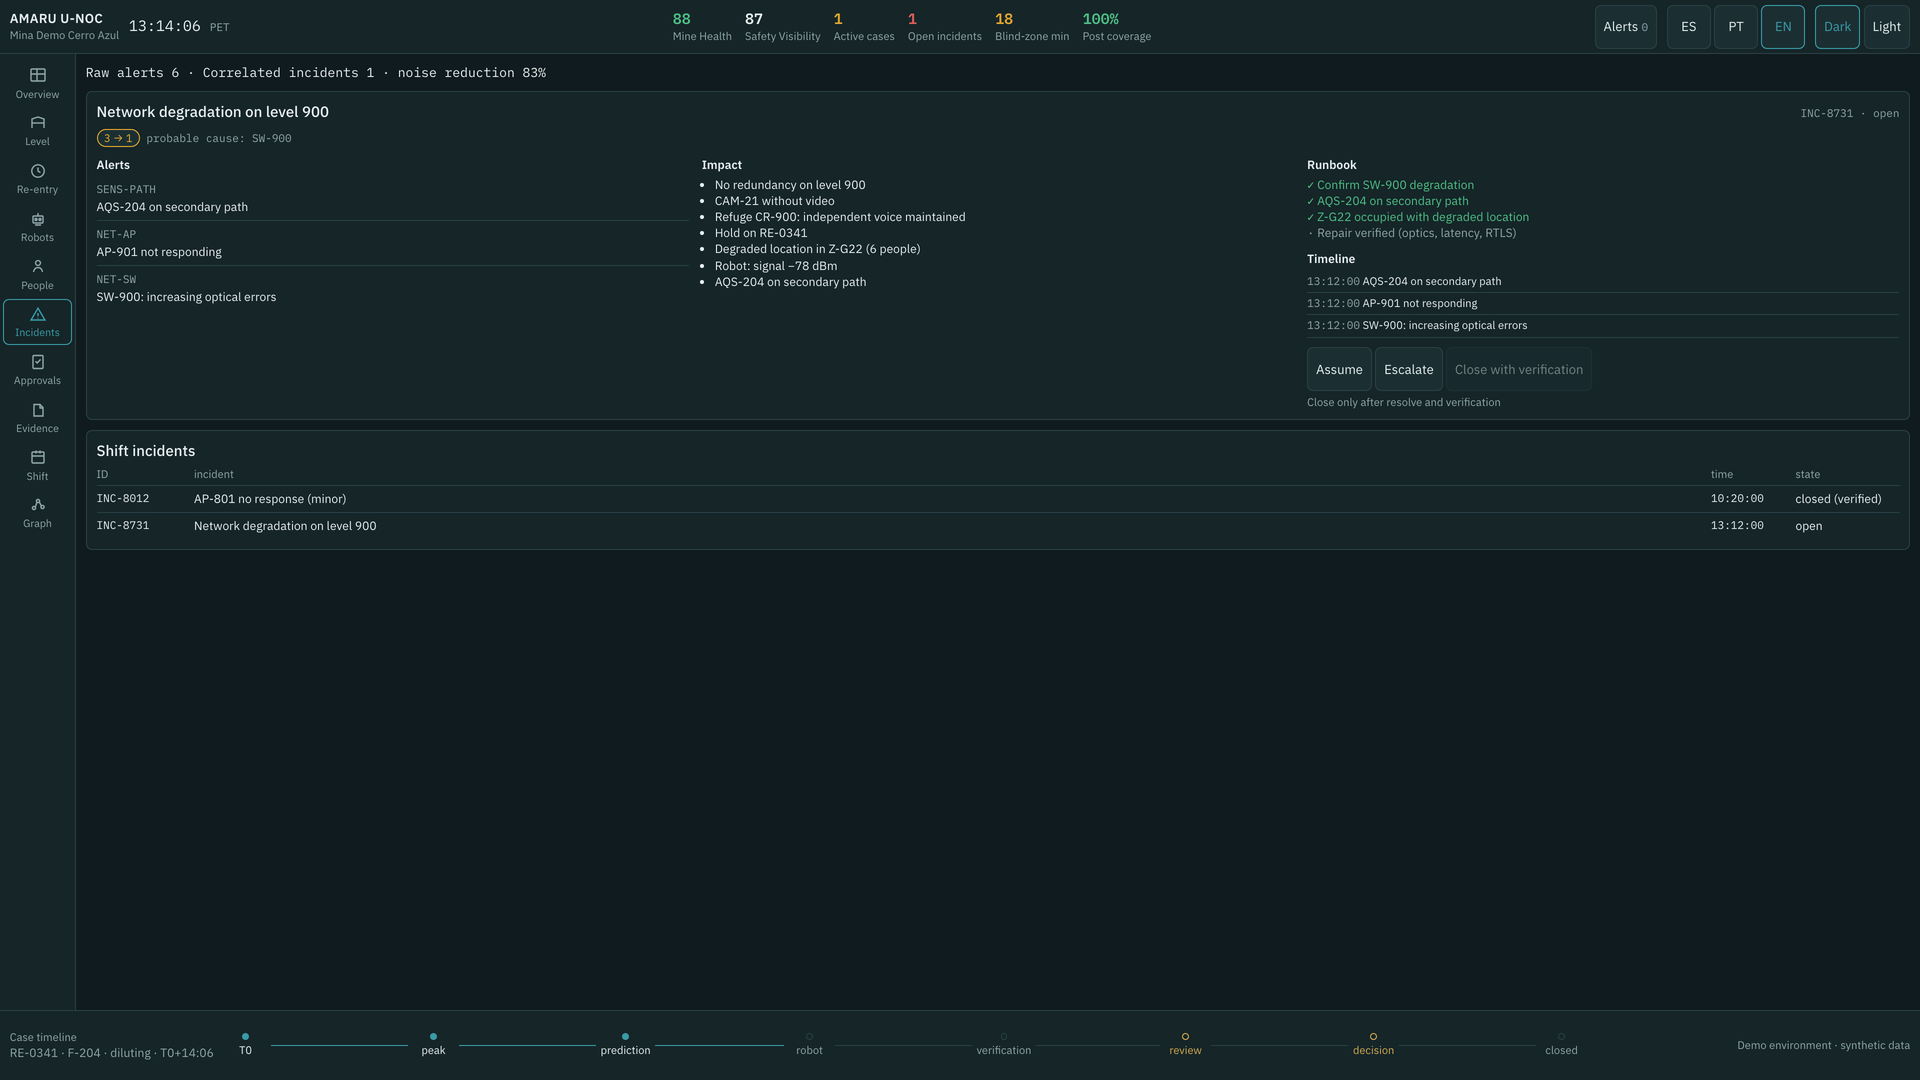Open the Shift calendar icon
Screen dimensions: 1920x1080
37,457
